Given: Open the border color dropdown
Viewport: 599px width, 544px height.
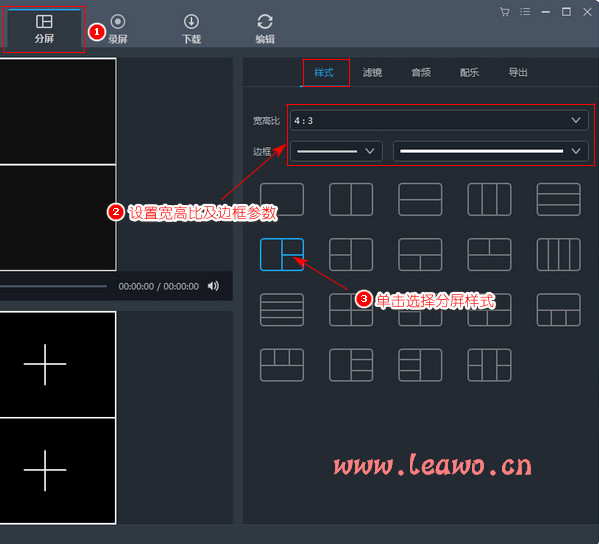Looking at the screenshot, I should pos(491,151).
